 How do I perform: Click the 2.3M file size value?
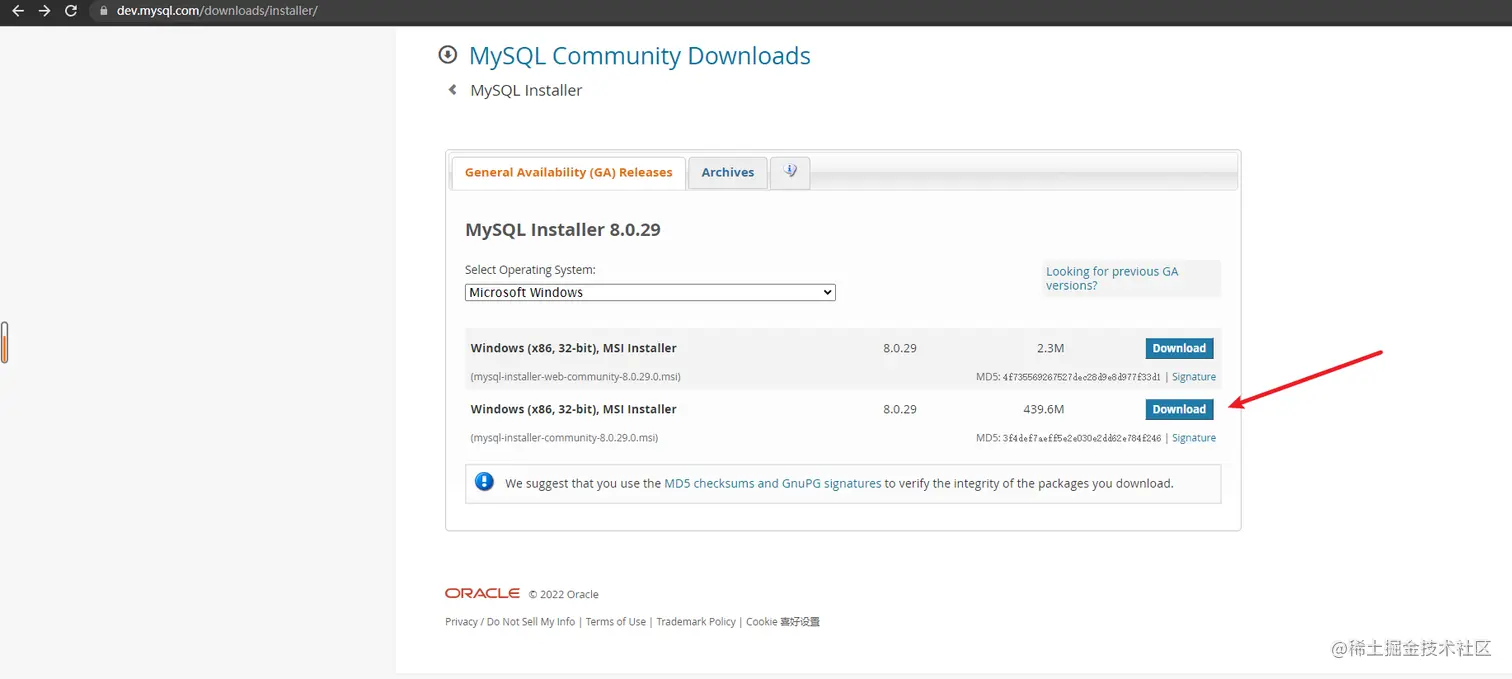pyautogui.click(x=1050, y=348)
